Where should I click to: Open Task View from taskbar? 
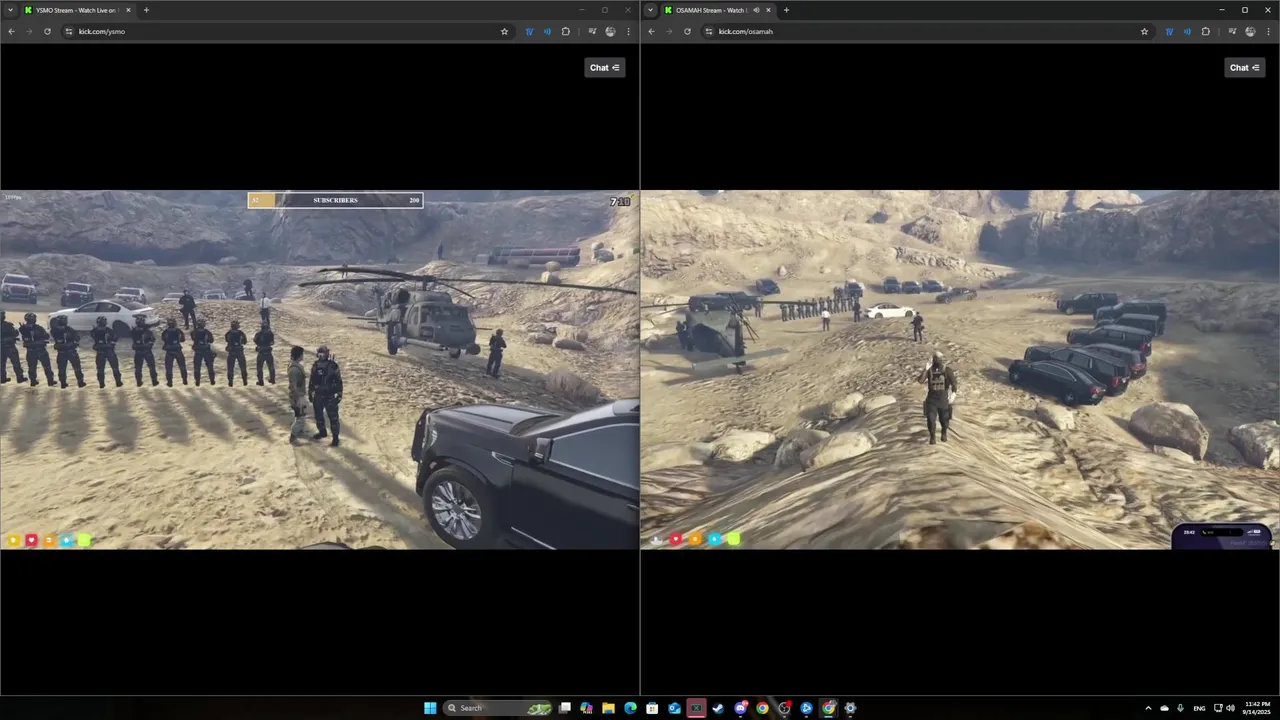click(565, 708)
